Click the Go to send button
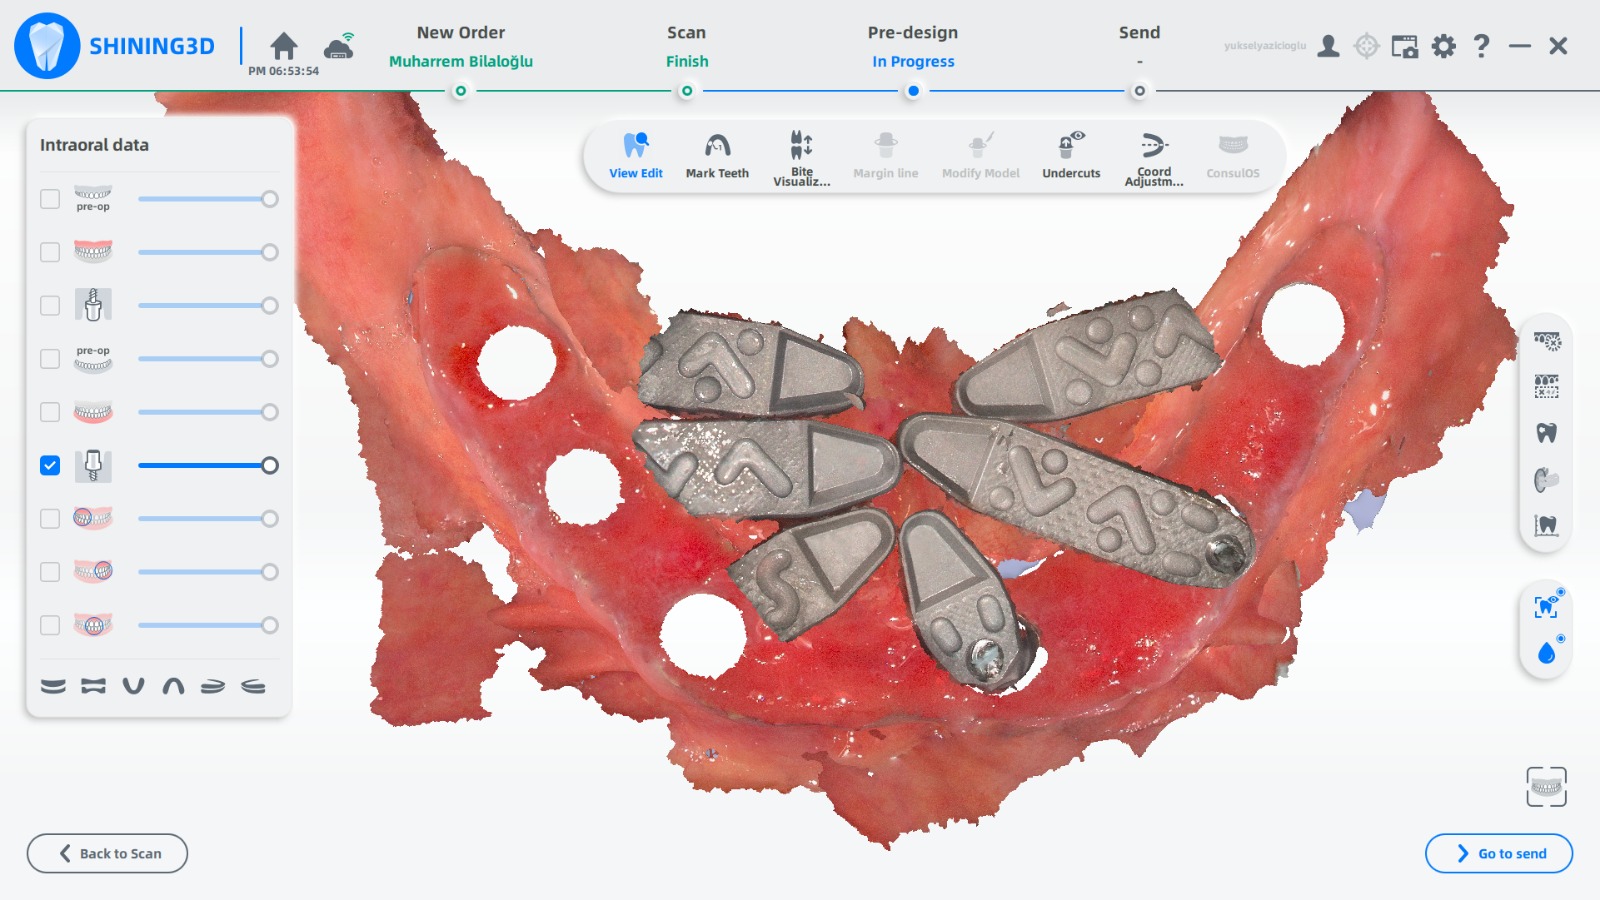The height and width of the screenshot is (900, 1600). pyautogui.click(x=1498, y=853)
